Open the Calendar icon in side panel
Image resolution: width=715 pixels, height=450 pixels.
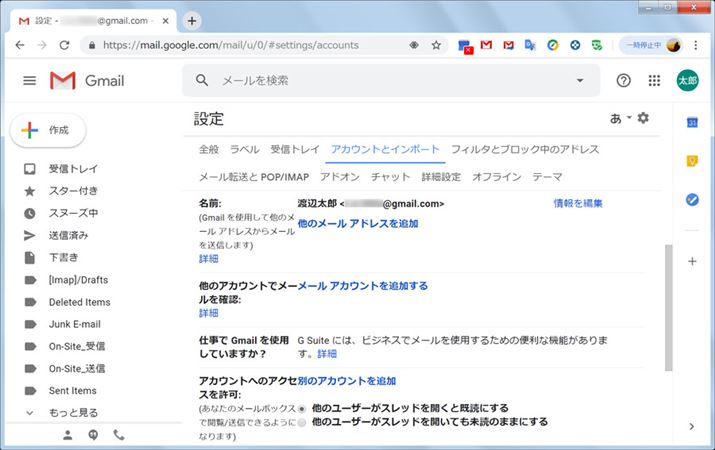tap(692, 123)
